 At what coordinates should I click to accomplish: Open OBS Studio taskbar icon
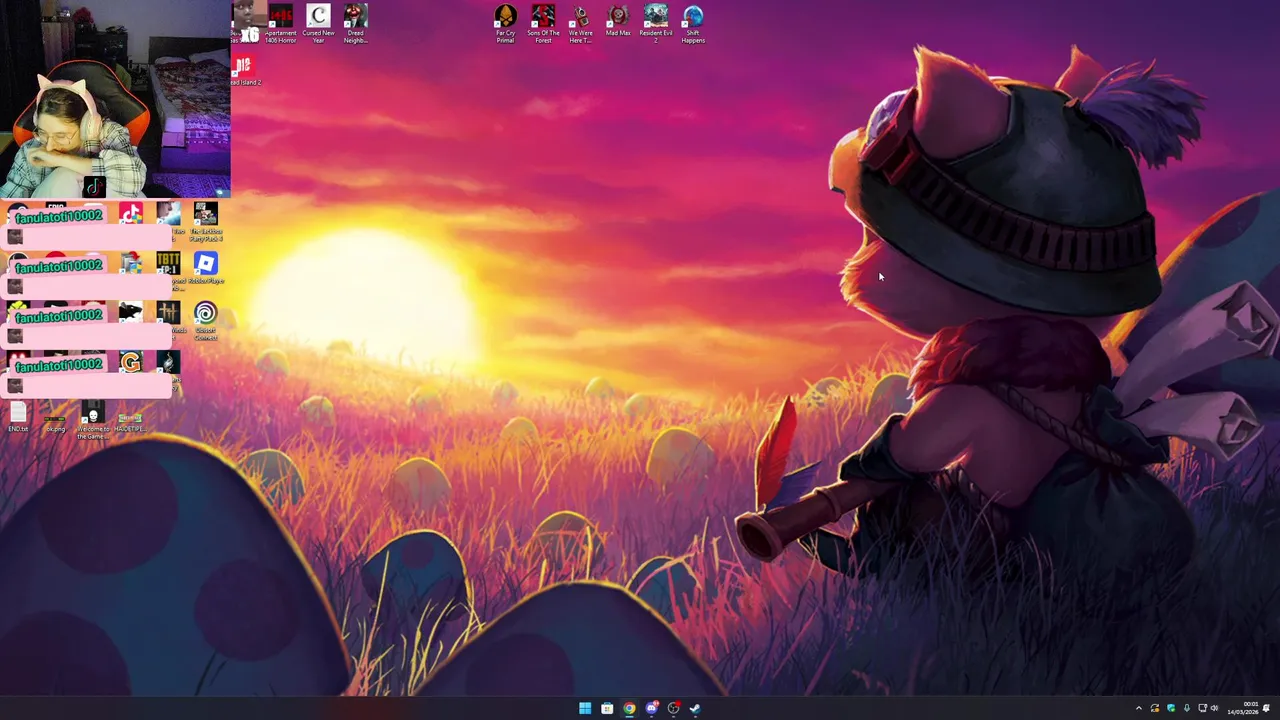[x=674, y=709]
